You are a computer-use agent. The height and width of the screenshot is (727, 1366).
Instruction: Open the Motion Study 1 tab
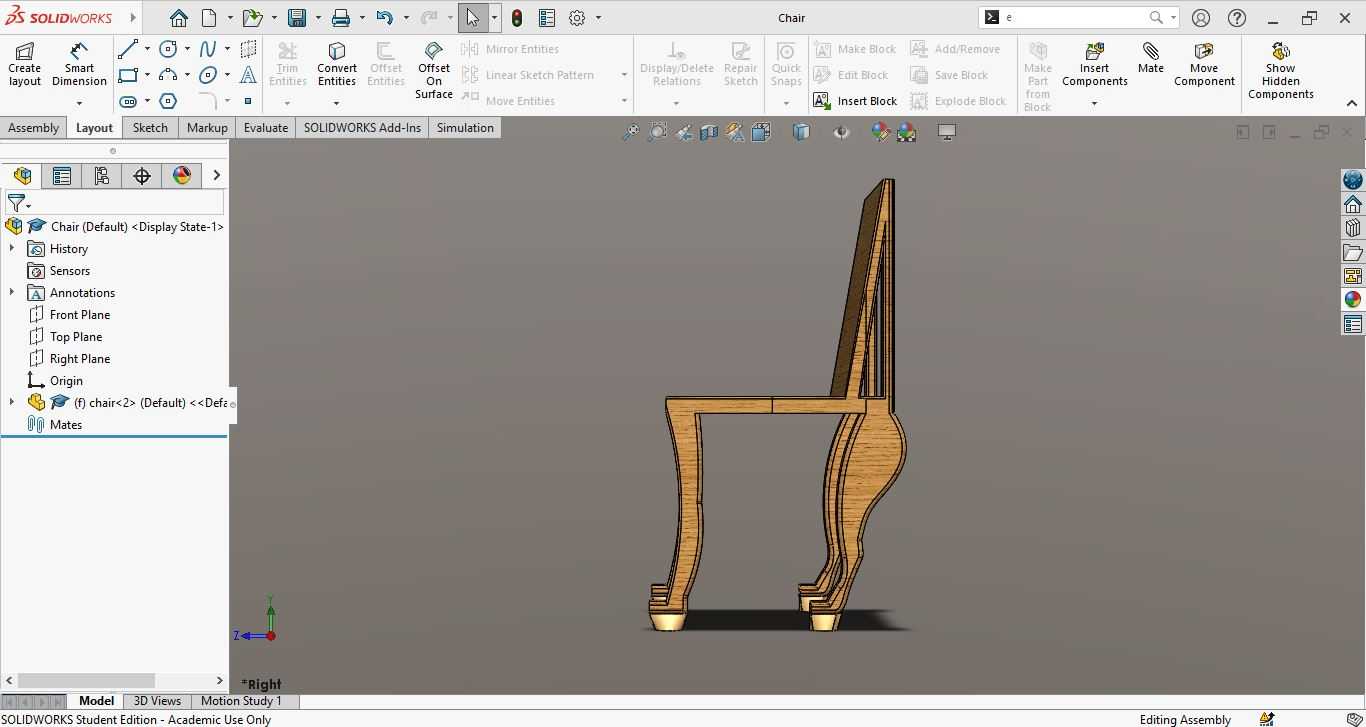(x=241, y=701)
